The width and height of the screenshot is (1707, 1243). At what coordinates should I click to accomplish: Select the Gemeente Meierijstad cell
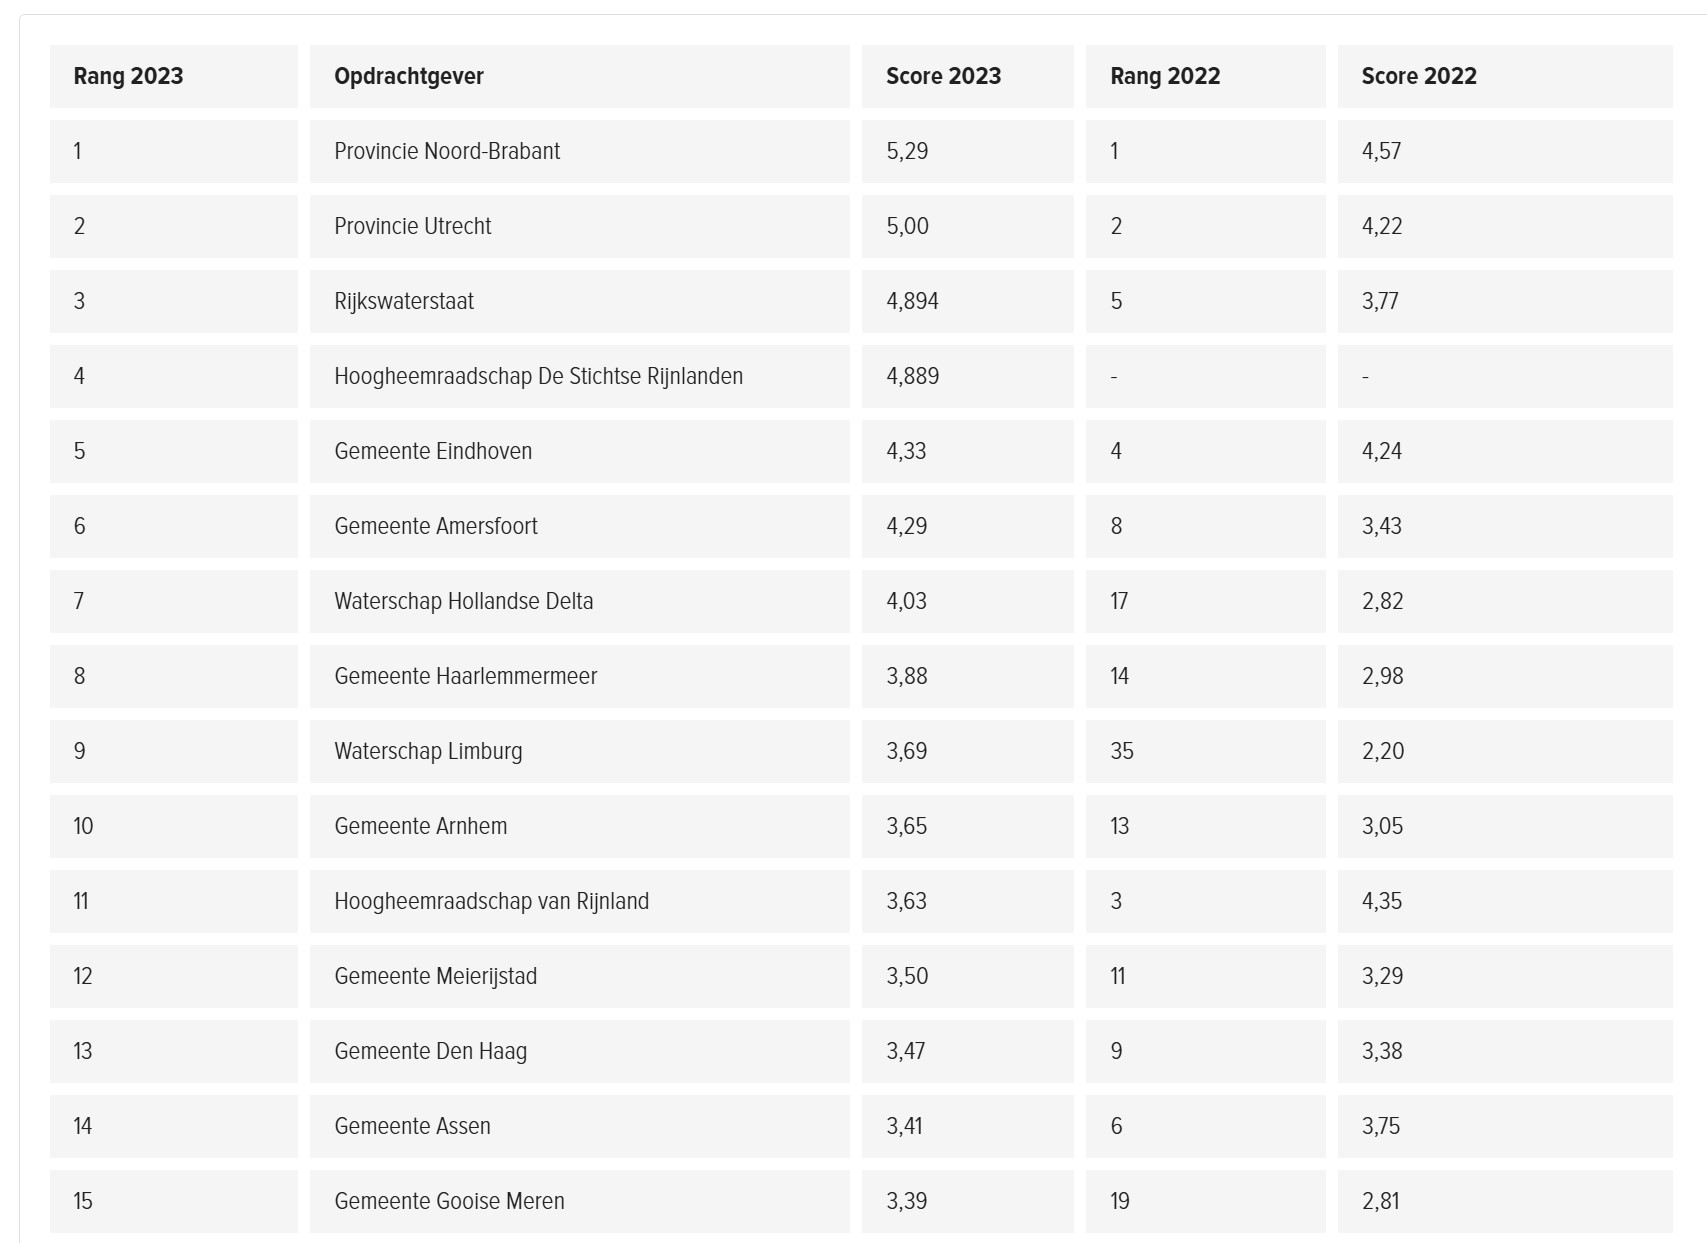pos(435,976)
